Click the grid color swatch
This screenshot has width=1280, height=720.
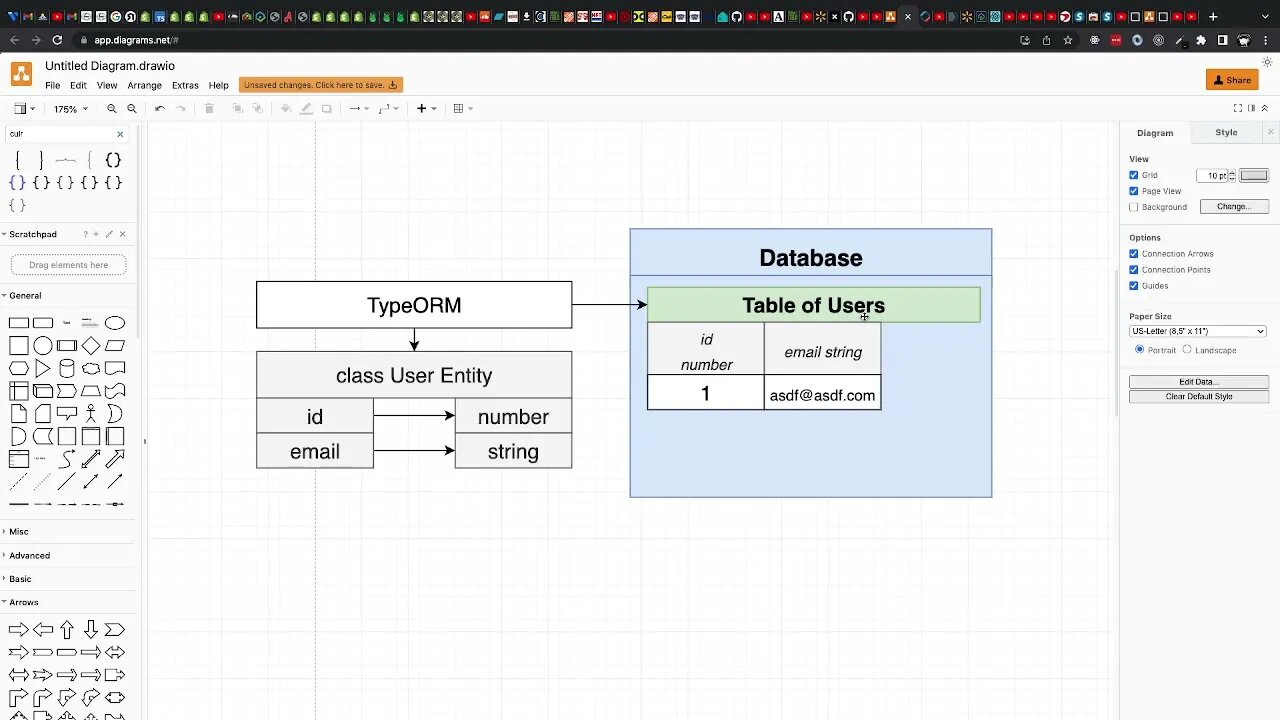pyautogui.click(x=1254, y=175)
